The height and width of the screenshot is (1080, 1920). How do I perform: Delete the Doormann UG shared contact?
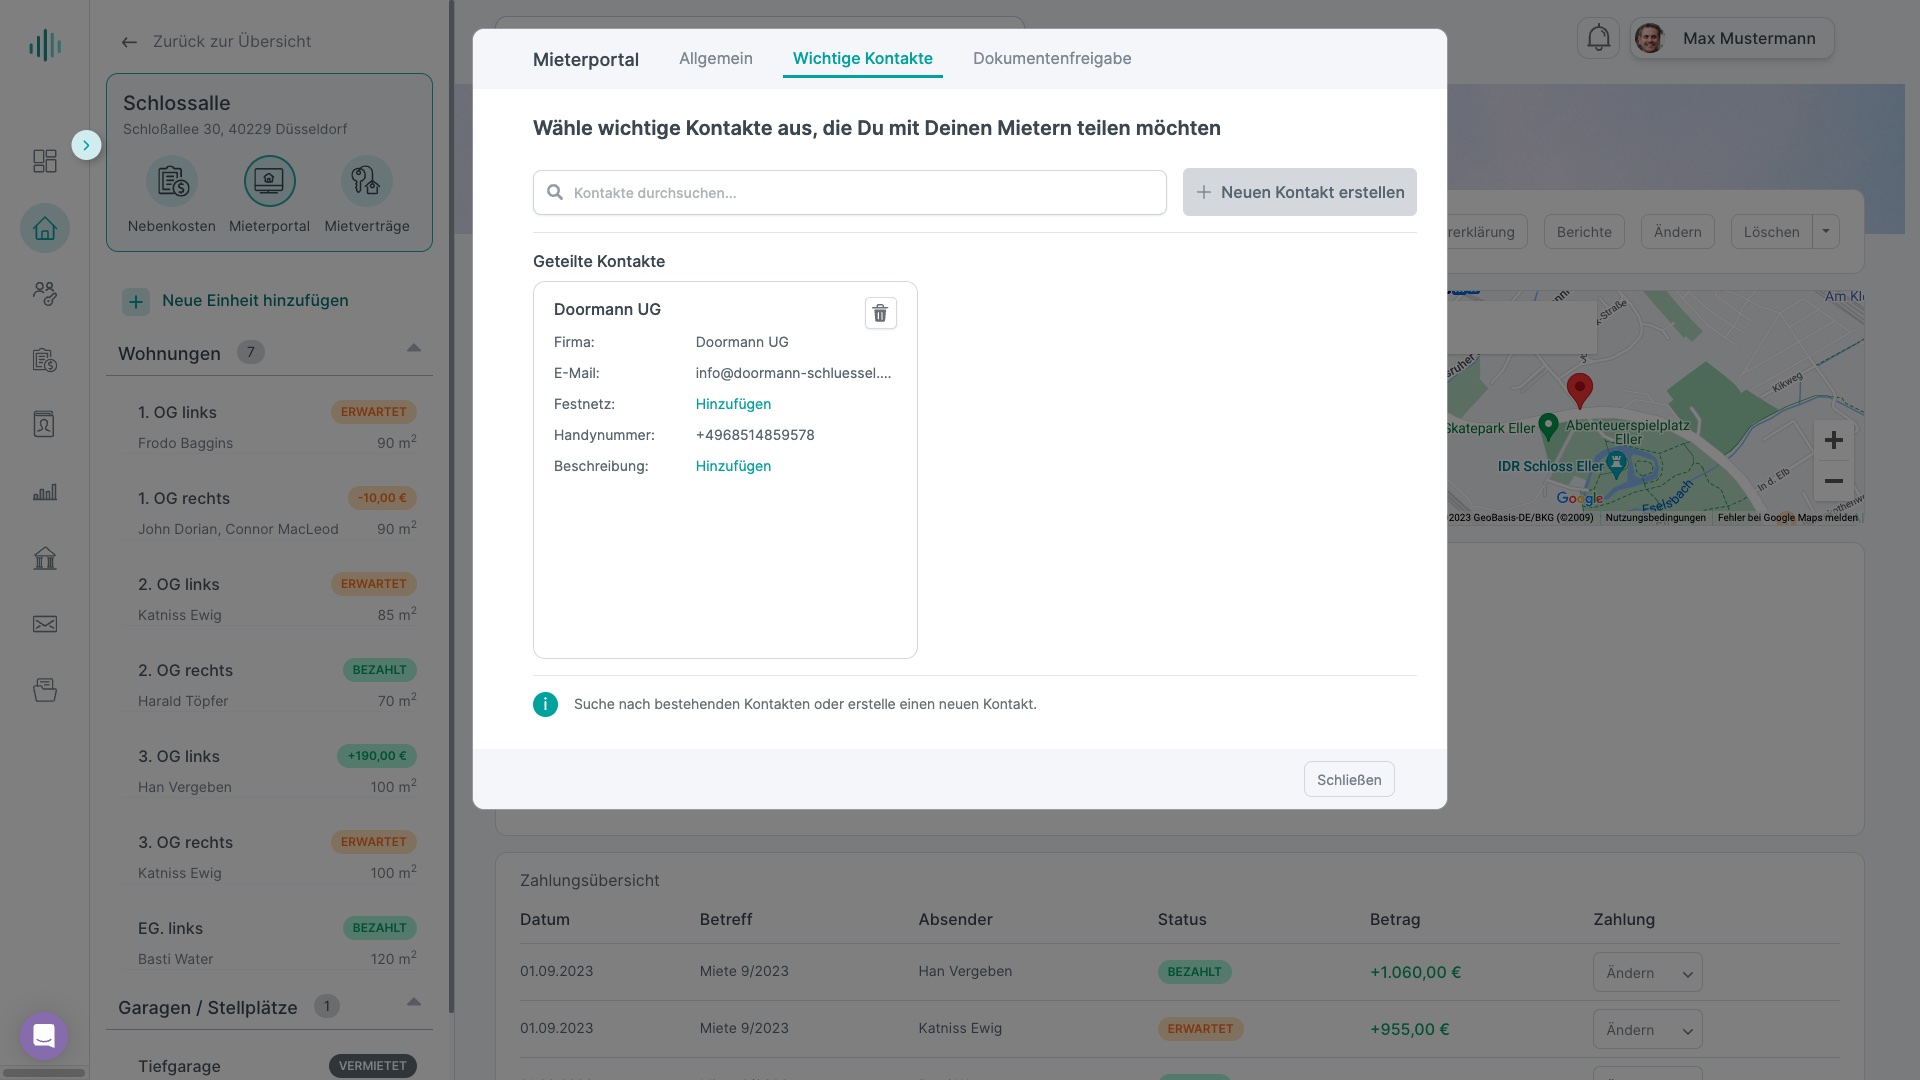click(880, 313)
